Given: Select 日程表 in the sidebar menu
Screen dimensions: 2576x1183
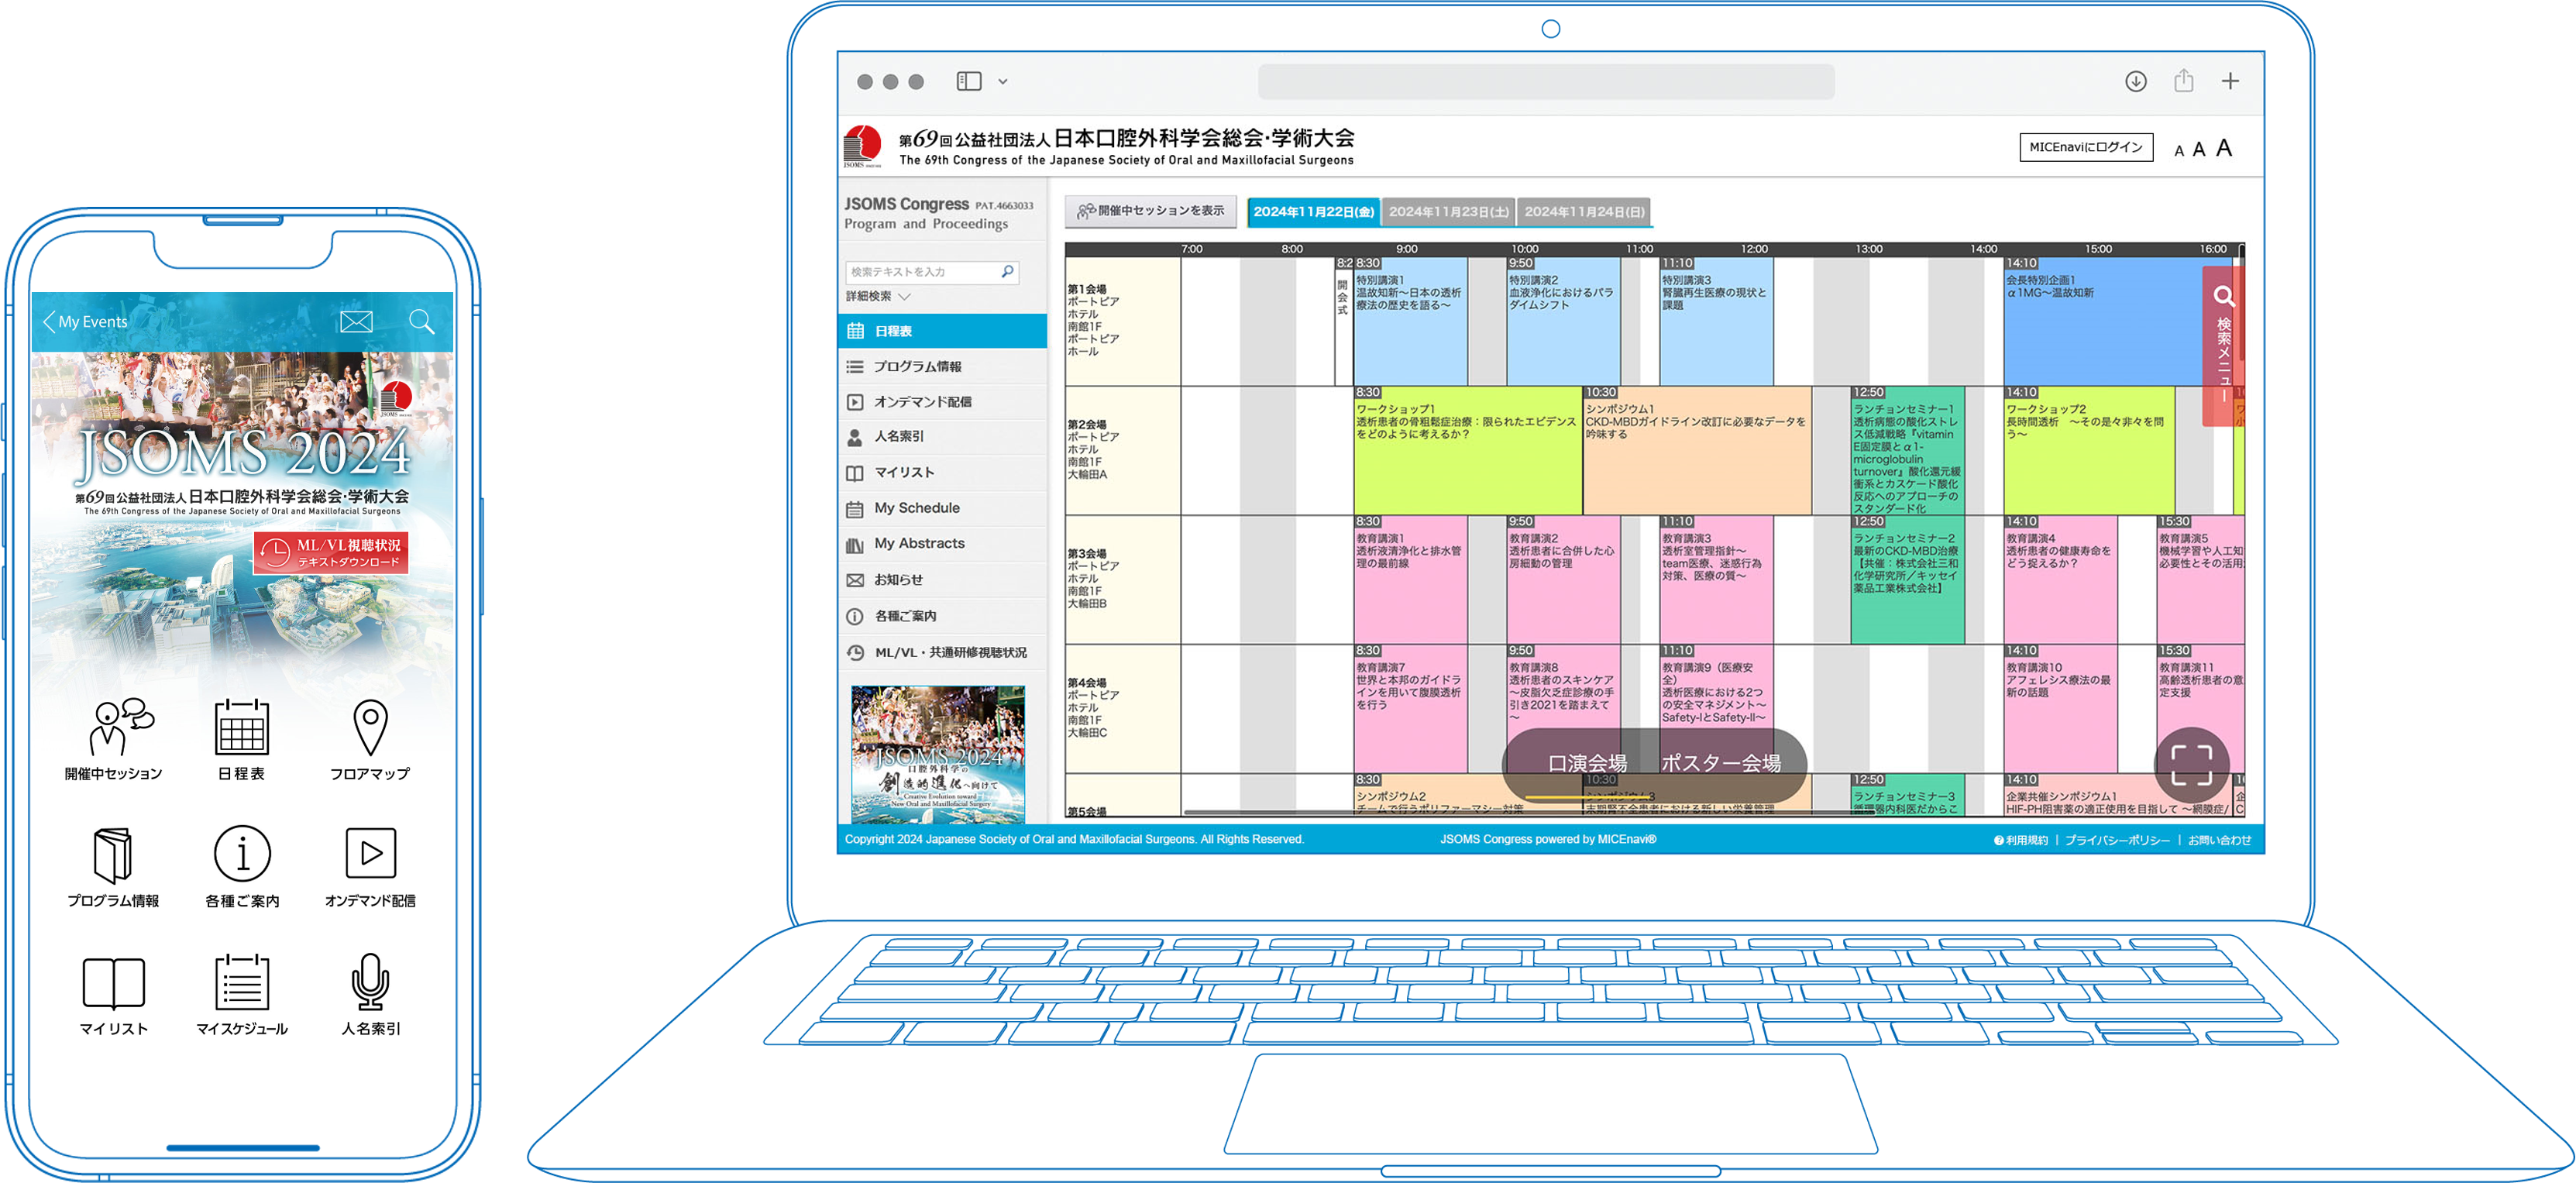Looking at the screenshot, I should click(x=942, y=331).
